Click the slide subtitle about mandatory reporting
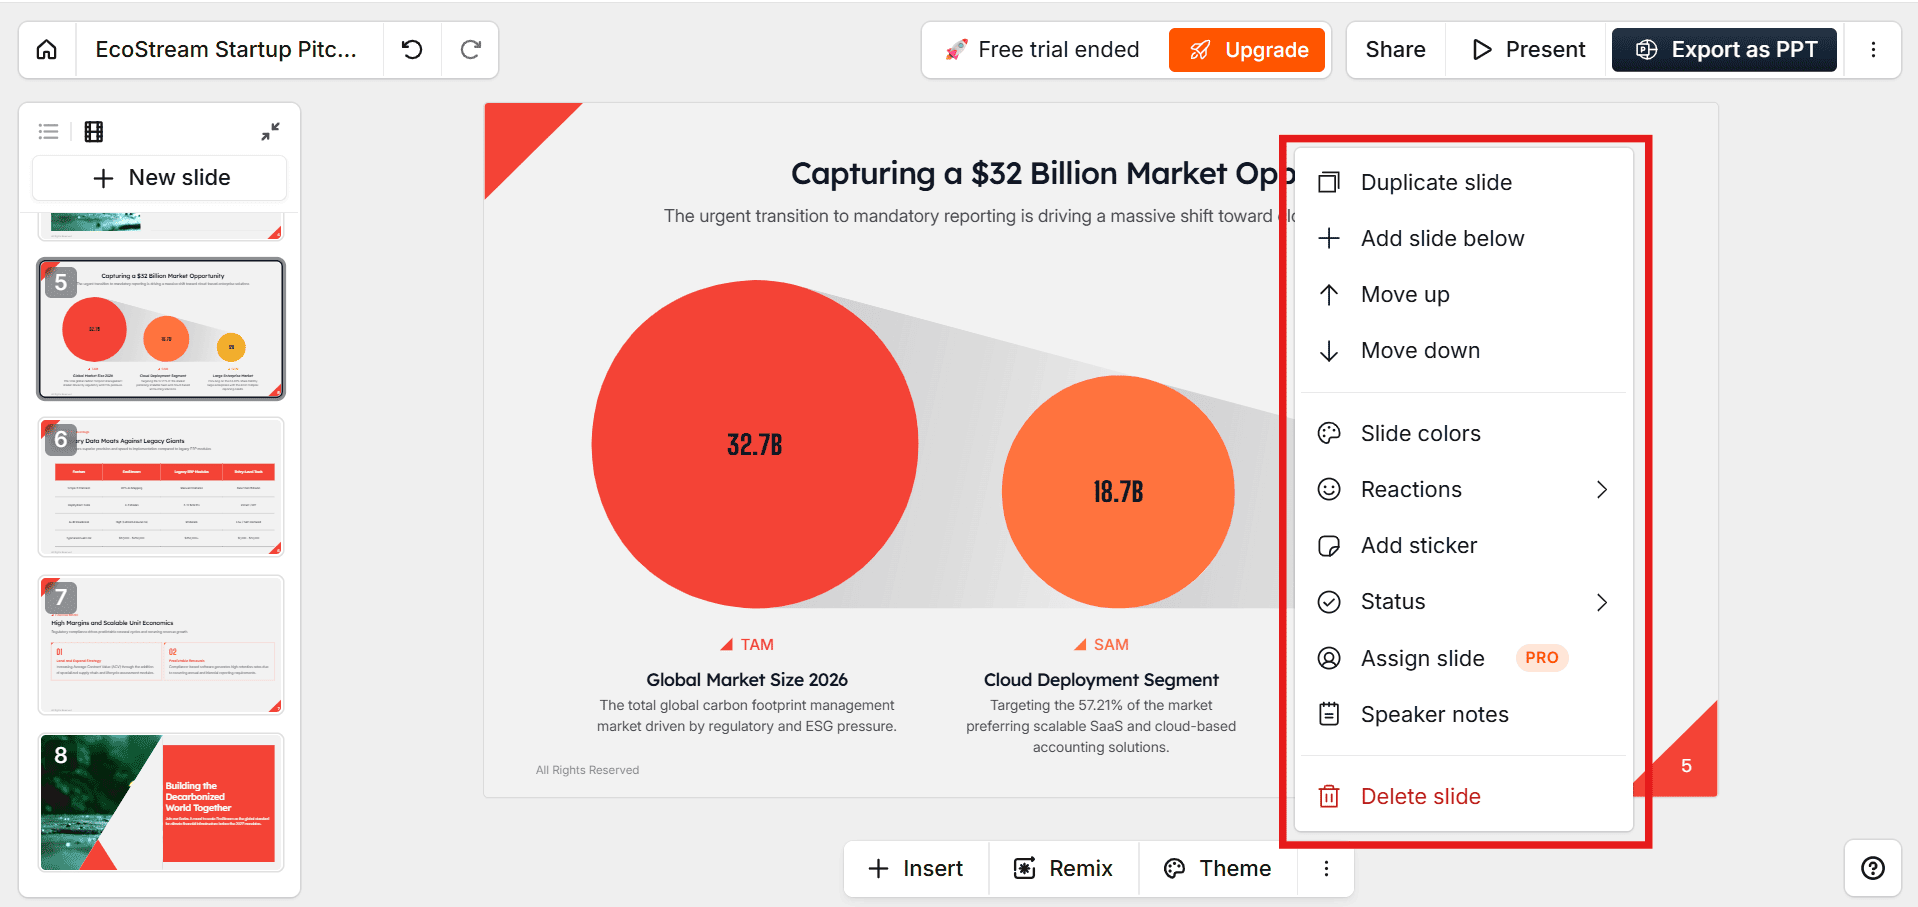The image size is (1918, 907). pyautogui.click(x=979, y=216)
